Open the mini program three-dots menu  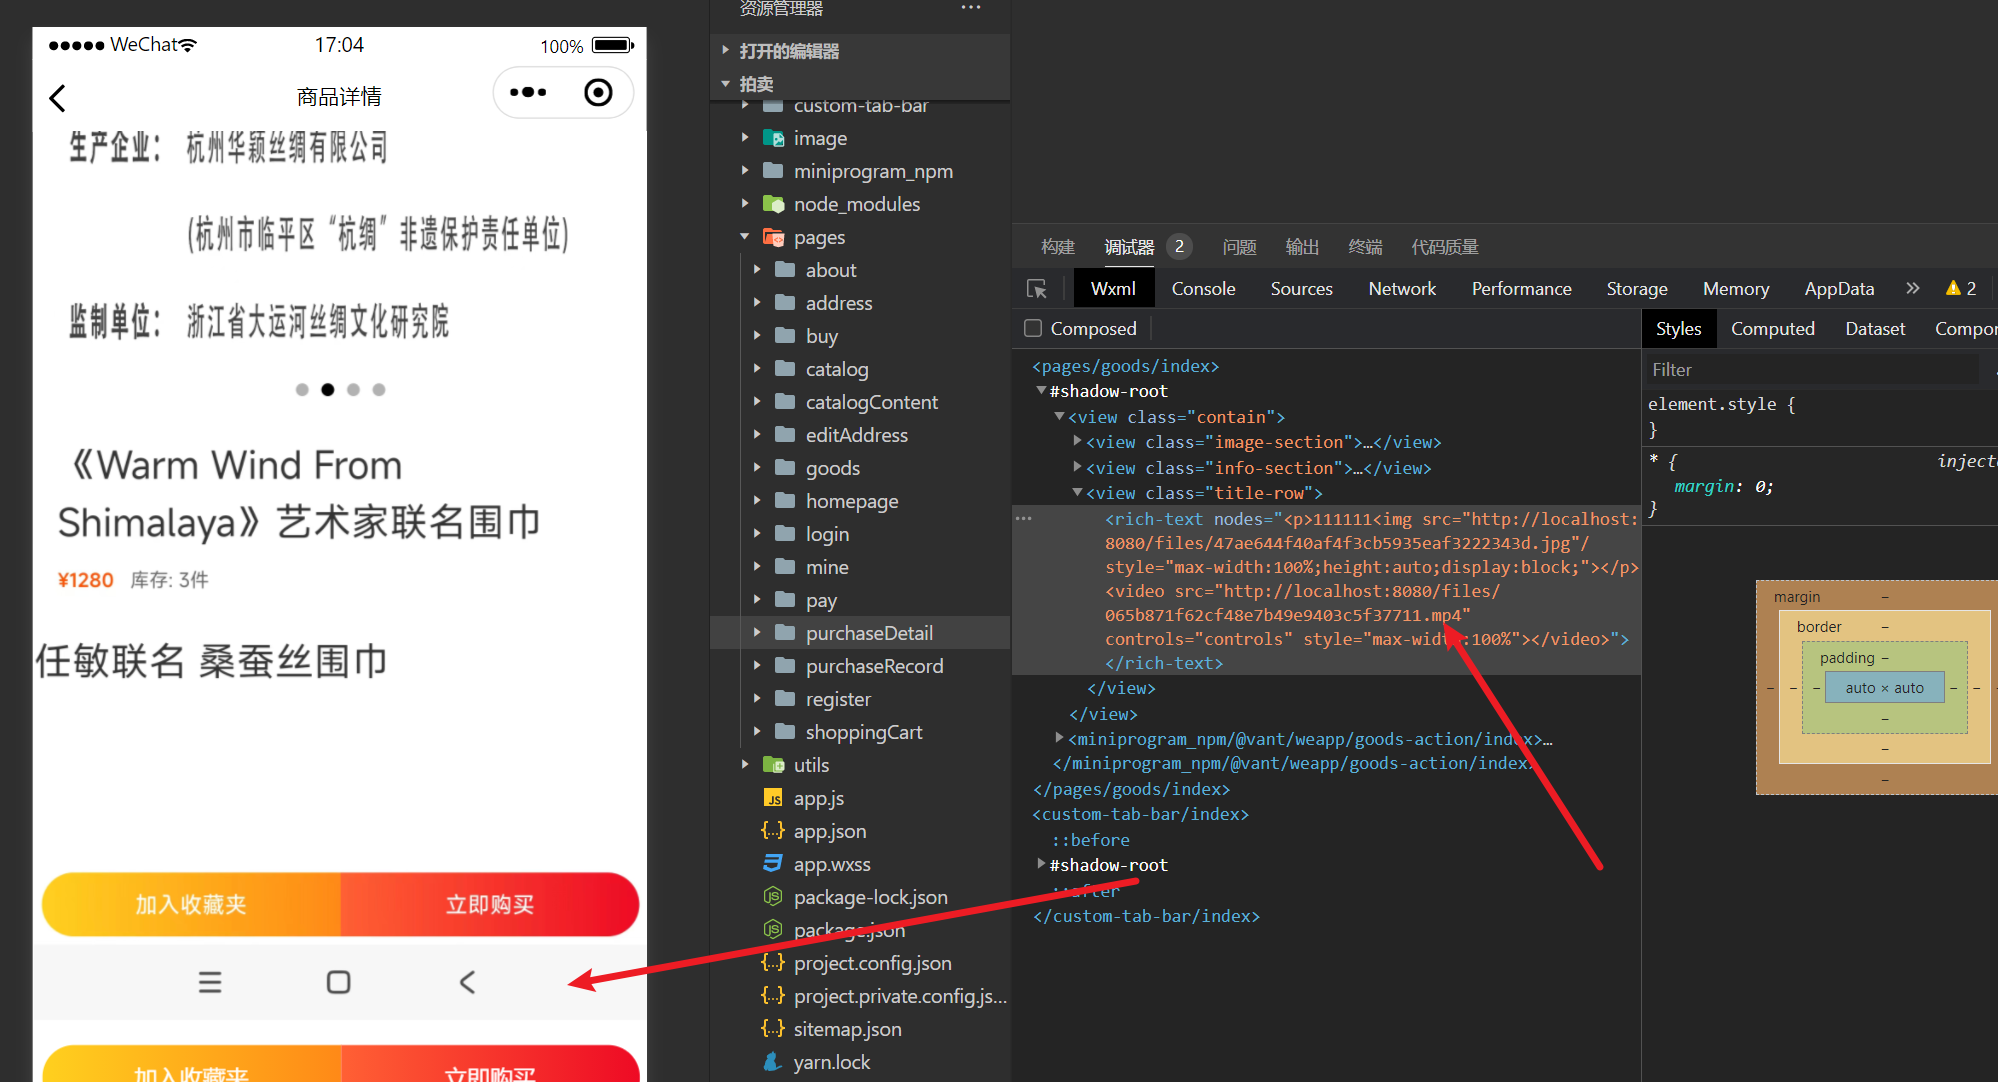(528, 93)
